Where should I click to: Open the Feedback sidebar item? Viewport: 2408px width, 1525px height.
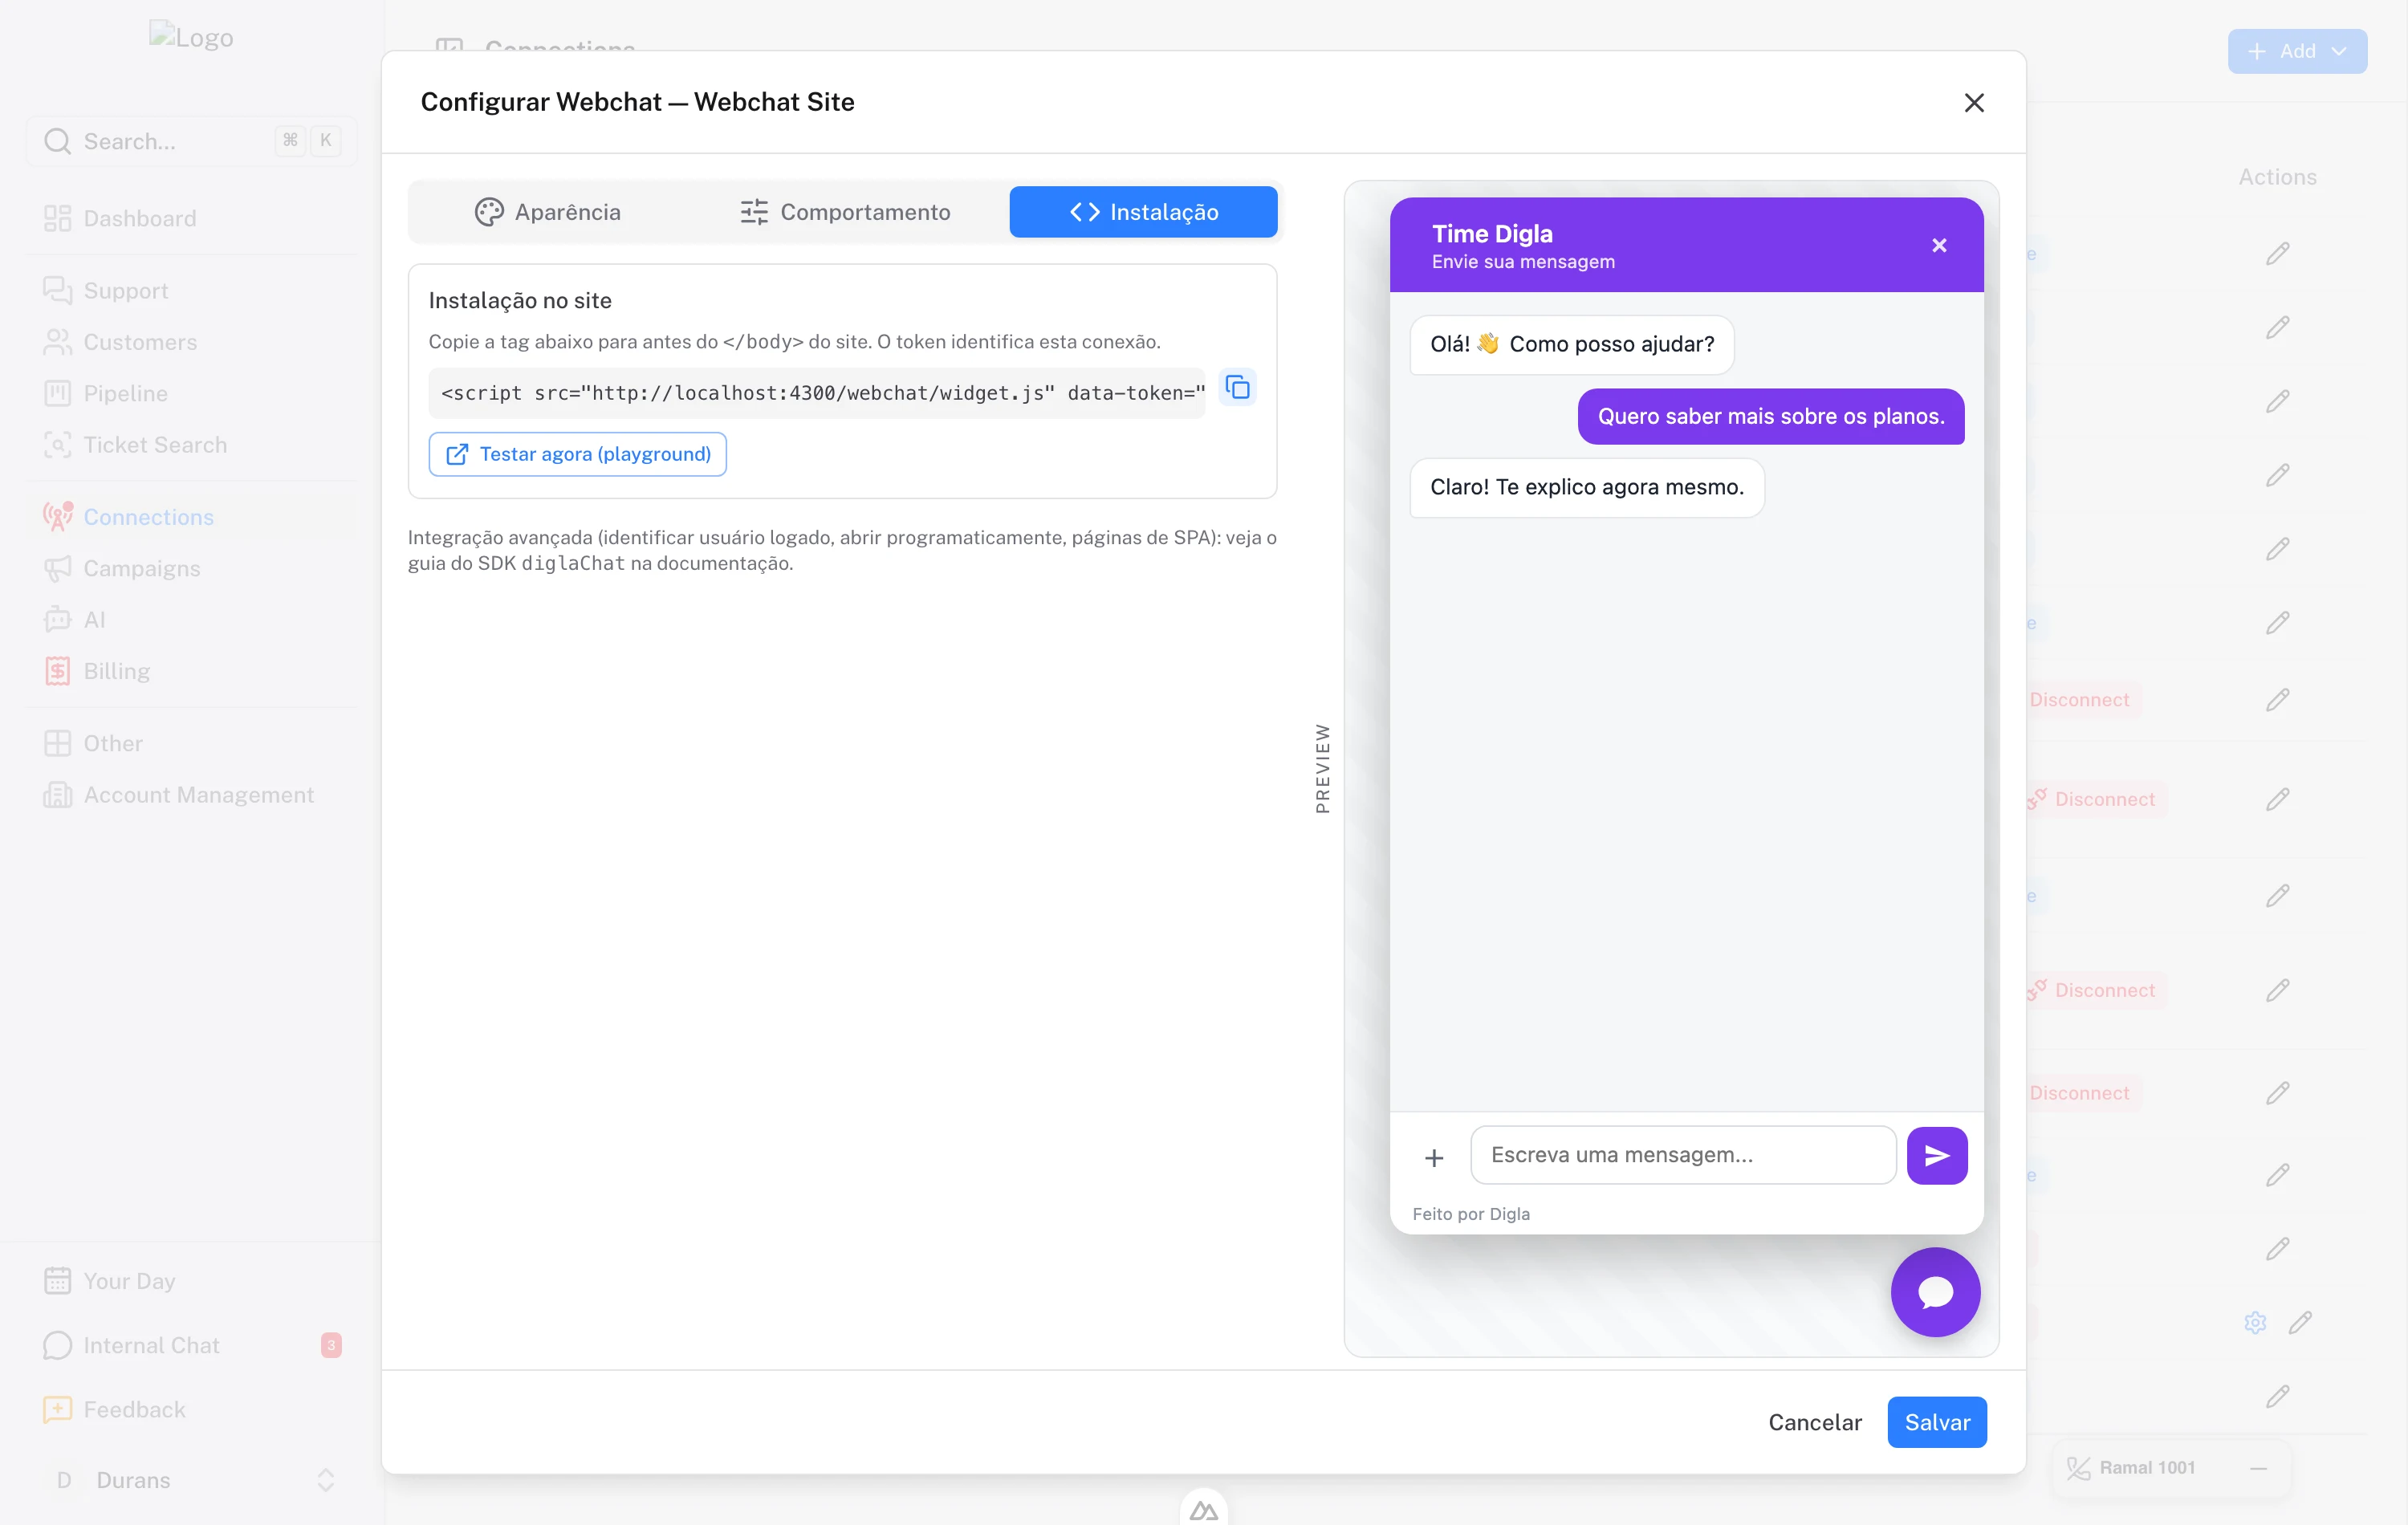tap(192, 1410)
